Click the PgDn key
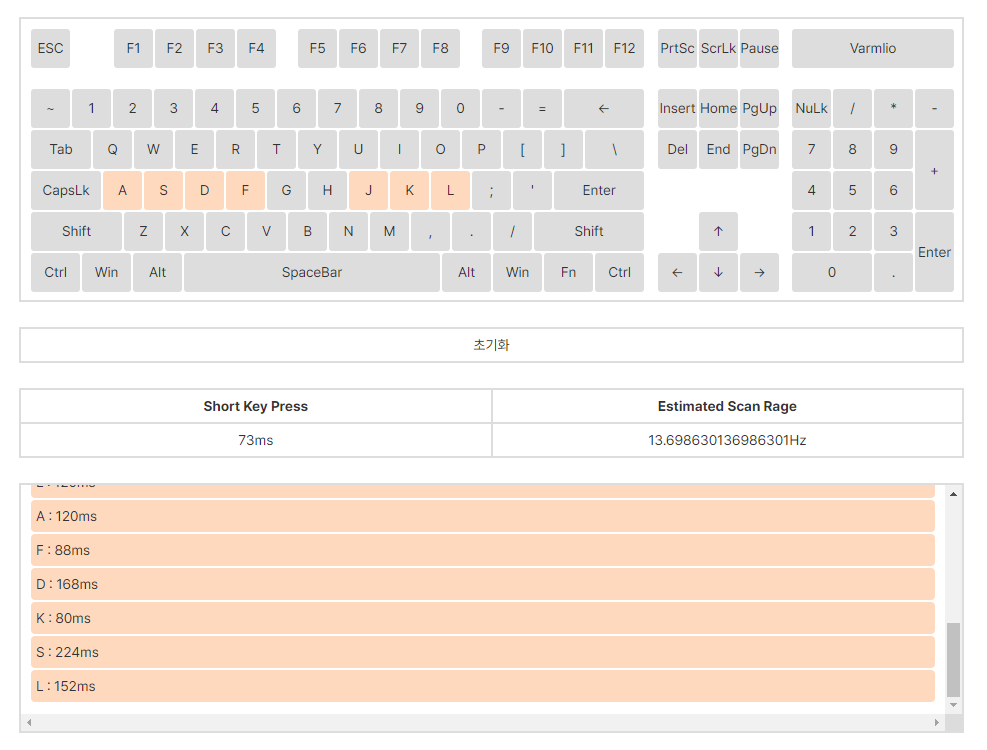 coord(759,149)
